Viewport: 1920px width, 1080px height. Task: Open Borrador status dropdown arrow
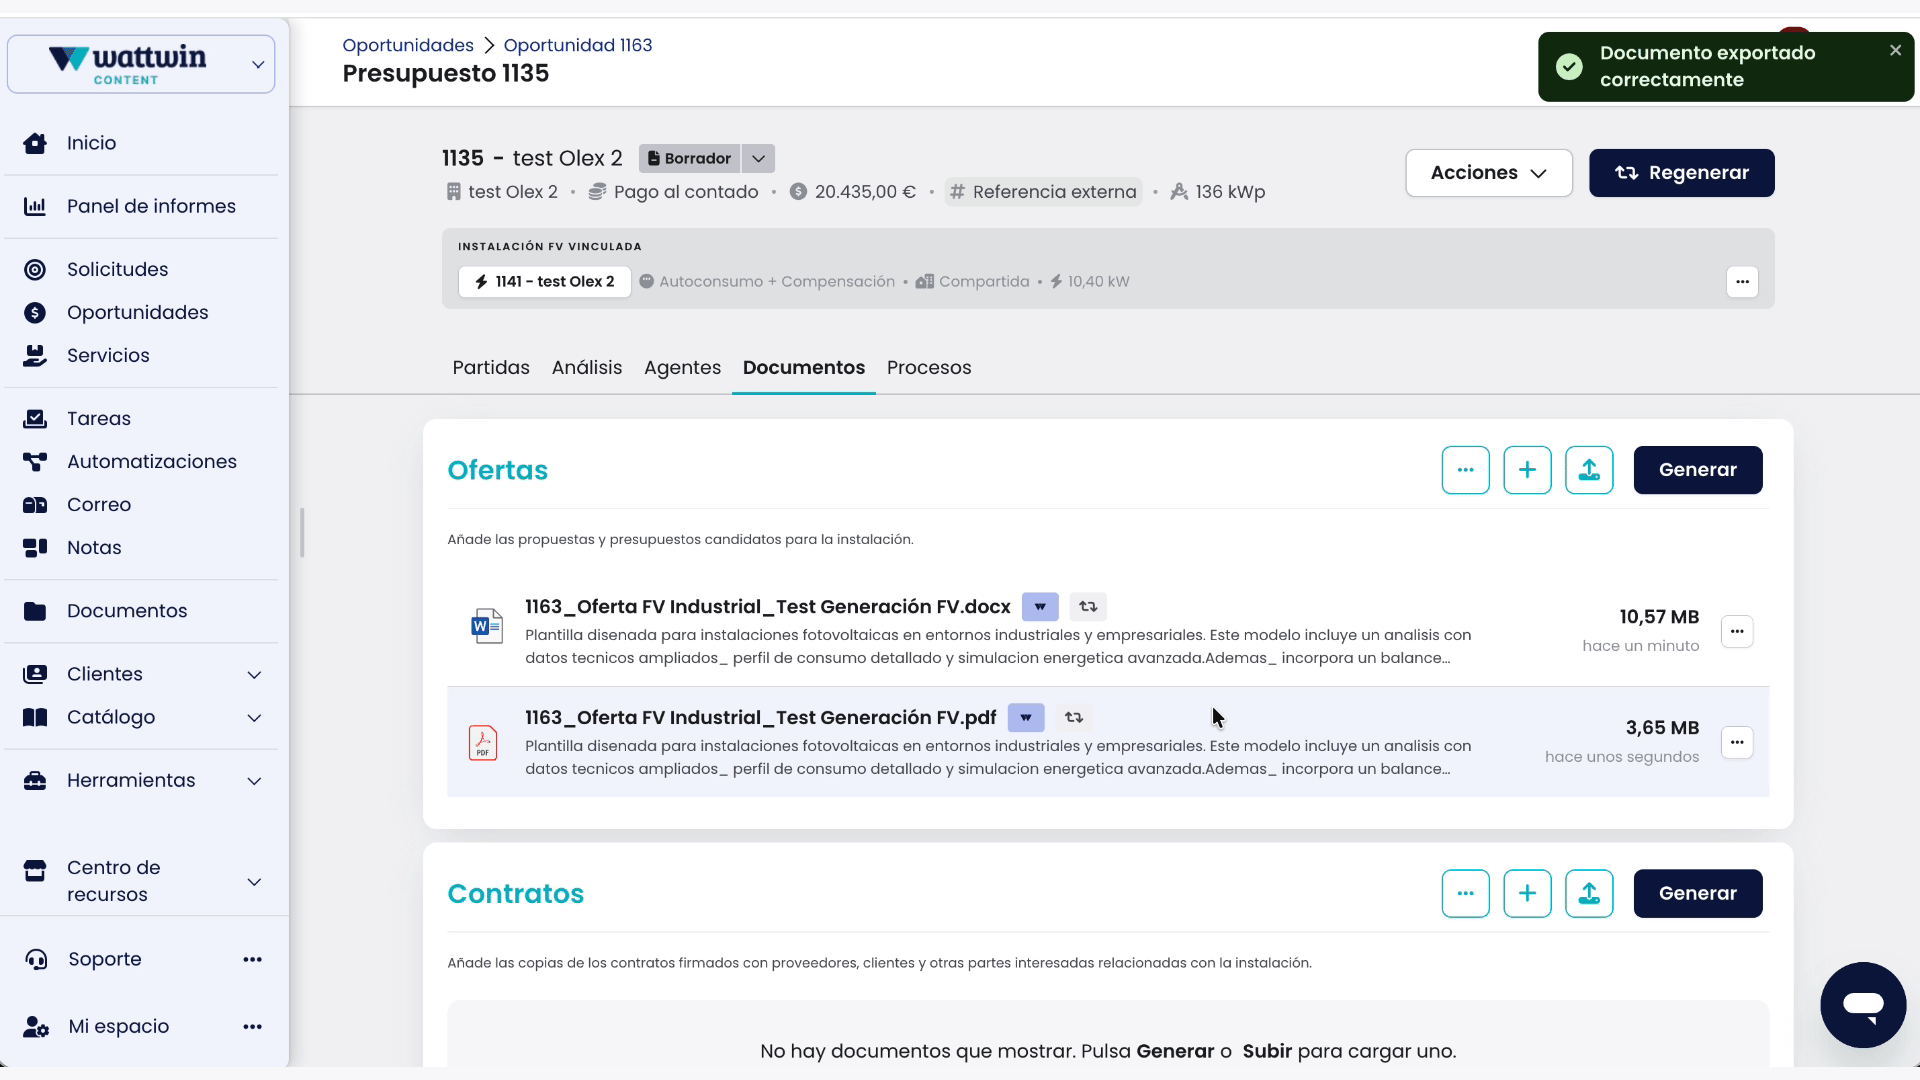(x=759, y=158)
